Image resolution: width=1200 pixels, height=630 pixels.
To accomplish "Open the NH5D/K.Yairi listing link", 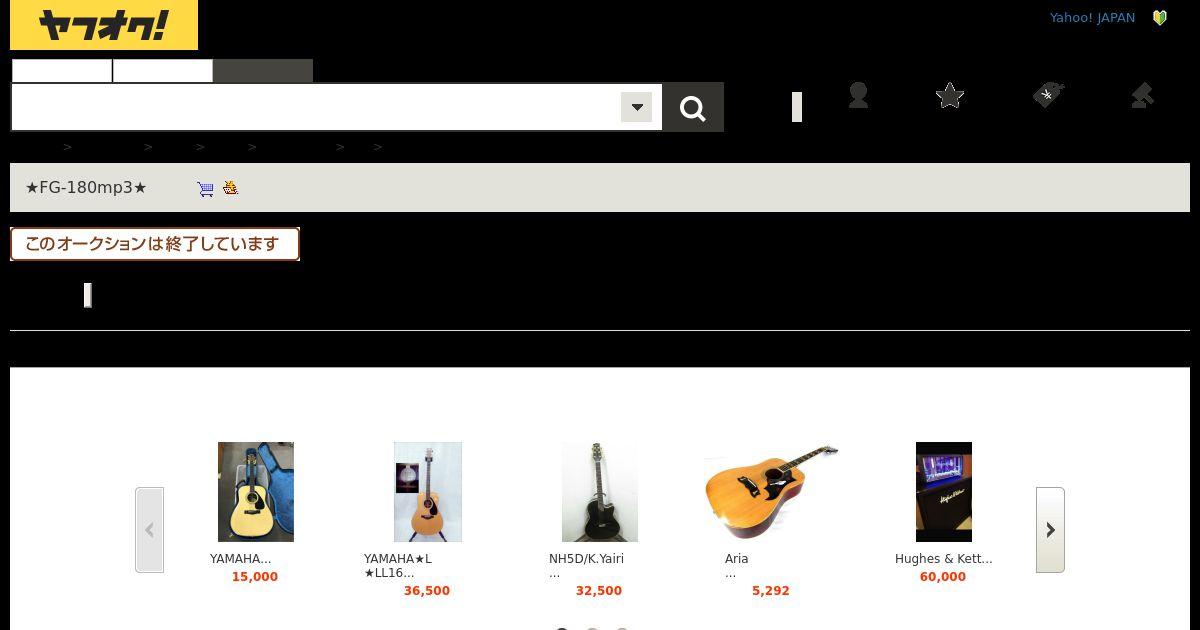I will pos(586,559).
